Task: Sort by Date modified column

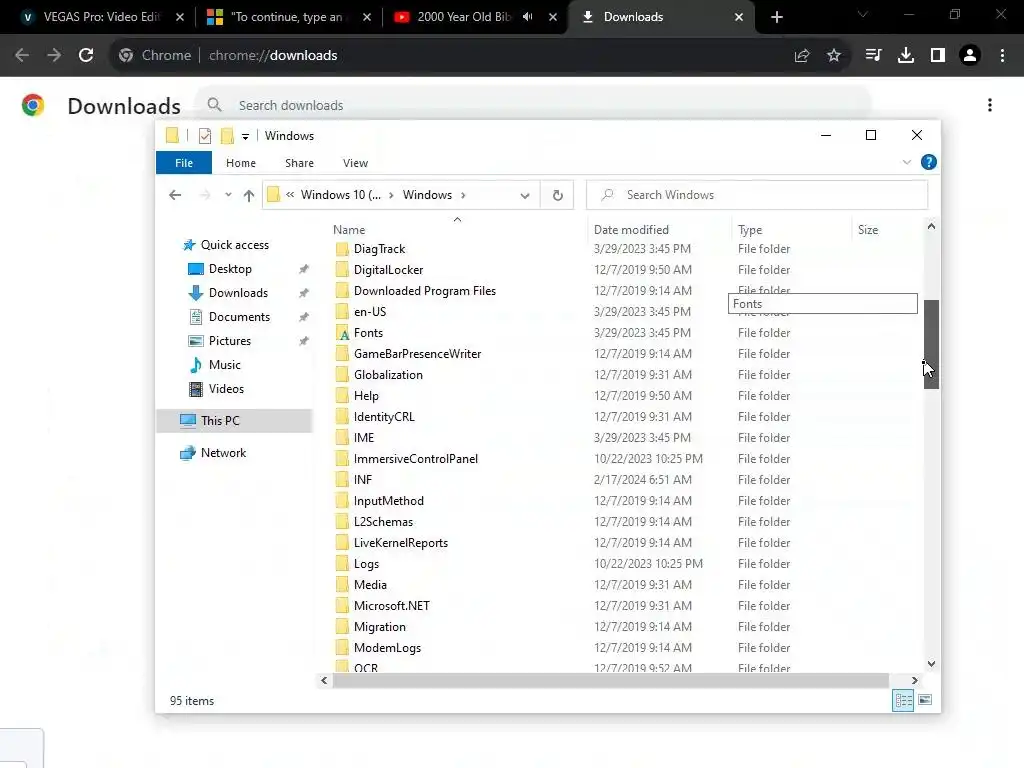Action: pyautogui.click(x=660, y=229)
